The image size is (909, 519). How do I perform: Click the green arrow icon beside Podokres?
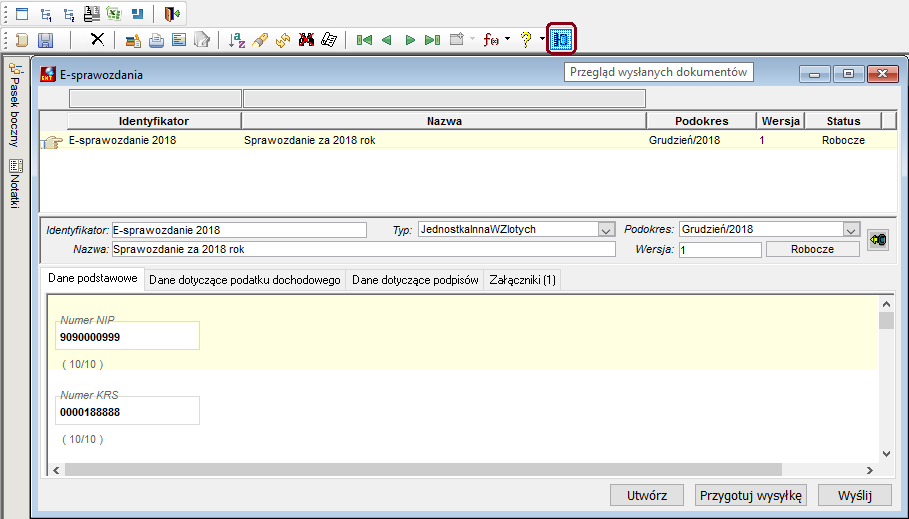878,239
